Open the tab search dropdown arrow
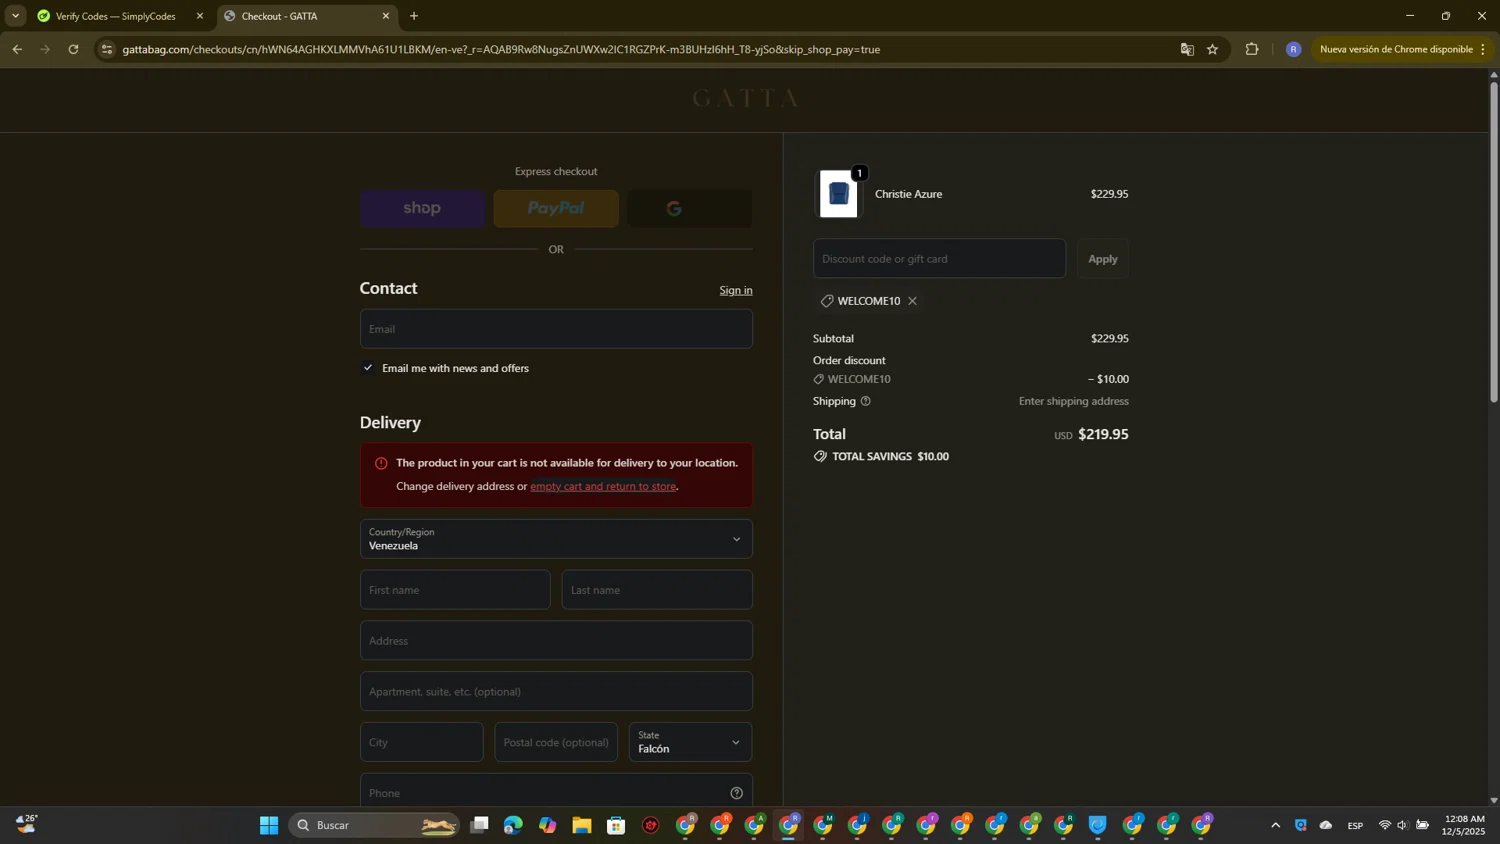 coord(15,16)
